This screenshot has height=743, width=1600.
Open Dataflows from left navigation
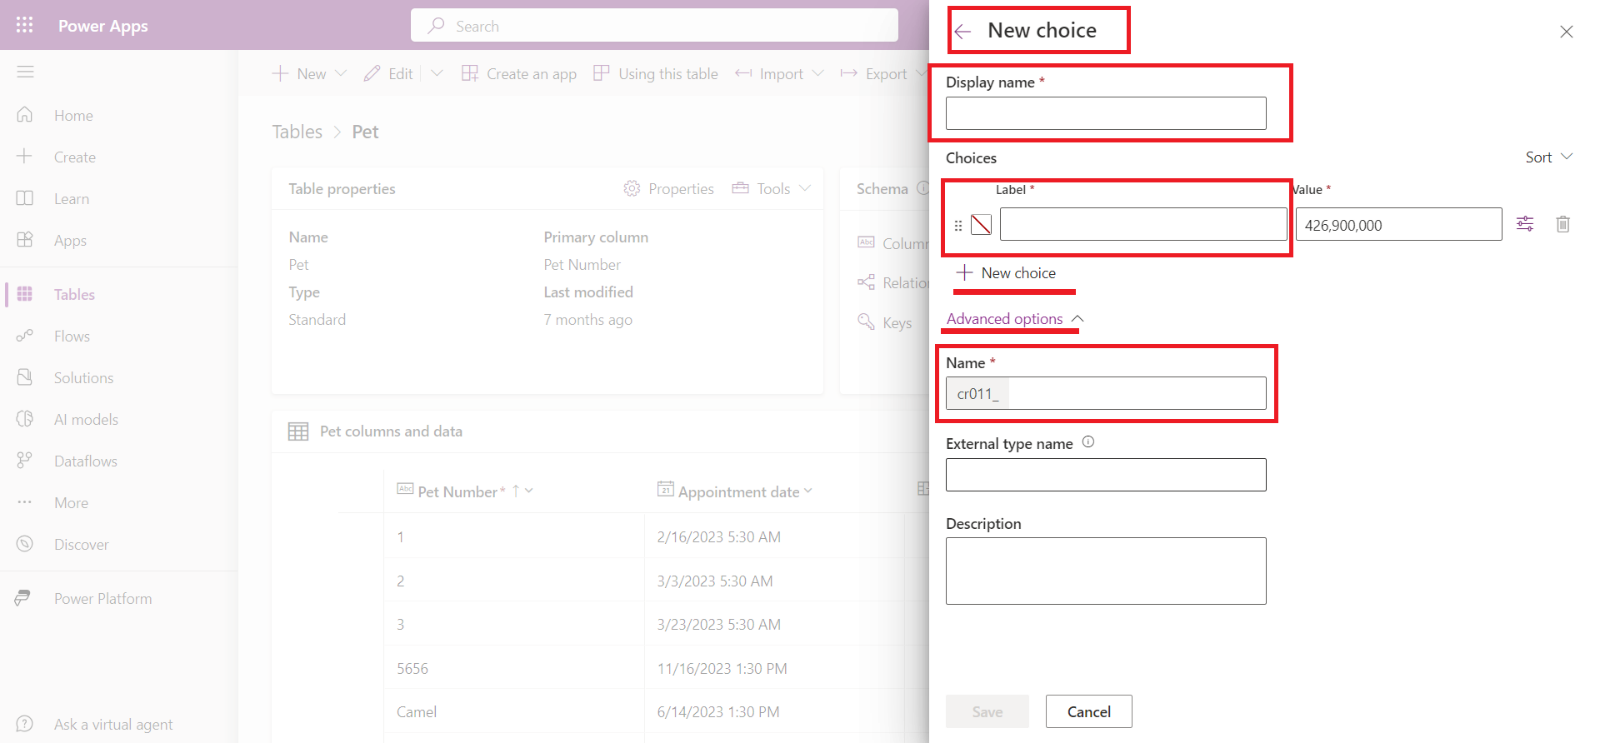(85, 461)
